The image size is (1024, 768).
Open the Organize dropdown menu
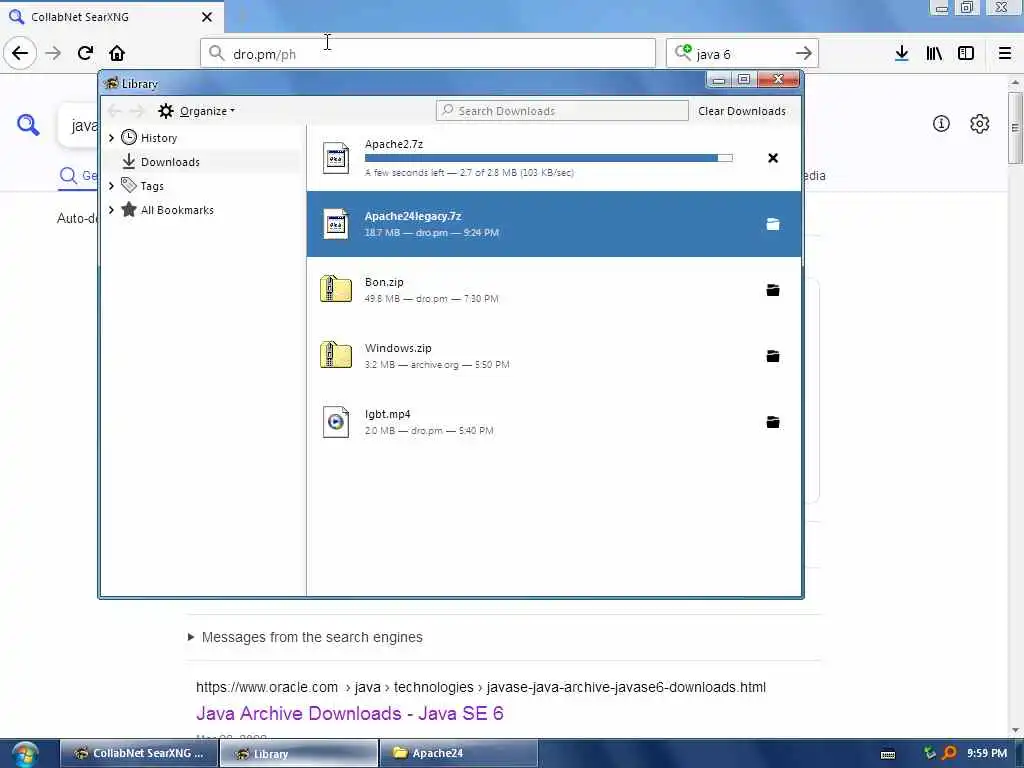[197, 111]
